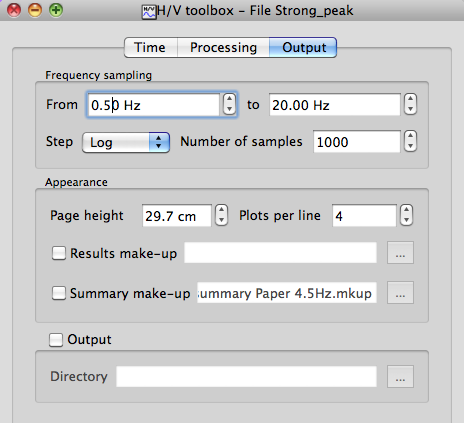Decrease the From frequency with down arrow
This screenshot has width=464, height=423.
(229, 109)
